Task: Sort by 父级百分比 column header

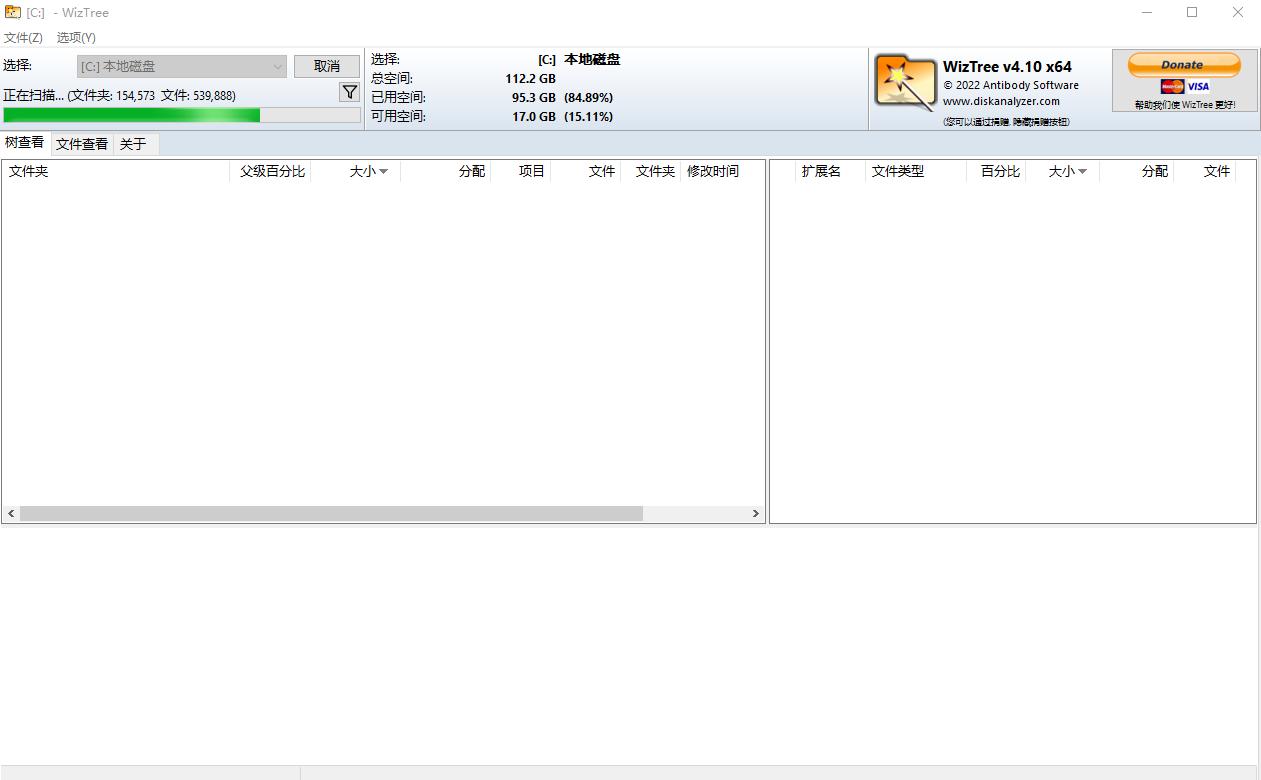Action: [271, 171]
